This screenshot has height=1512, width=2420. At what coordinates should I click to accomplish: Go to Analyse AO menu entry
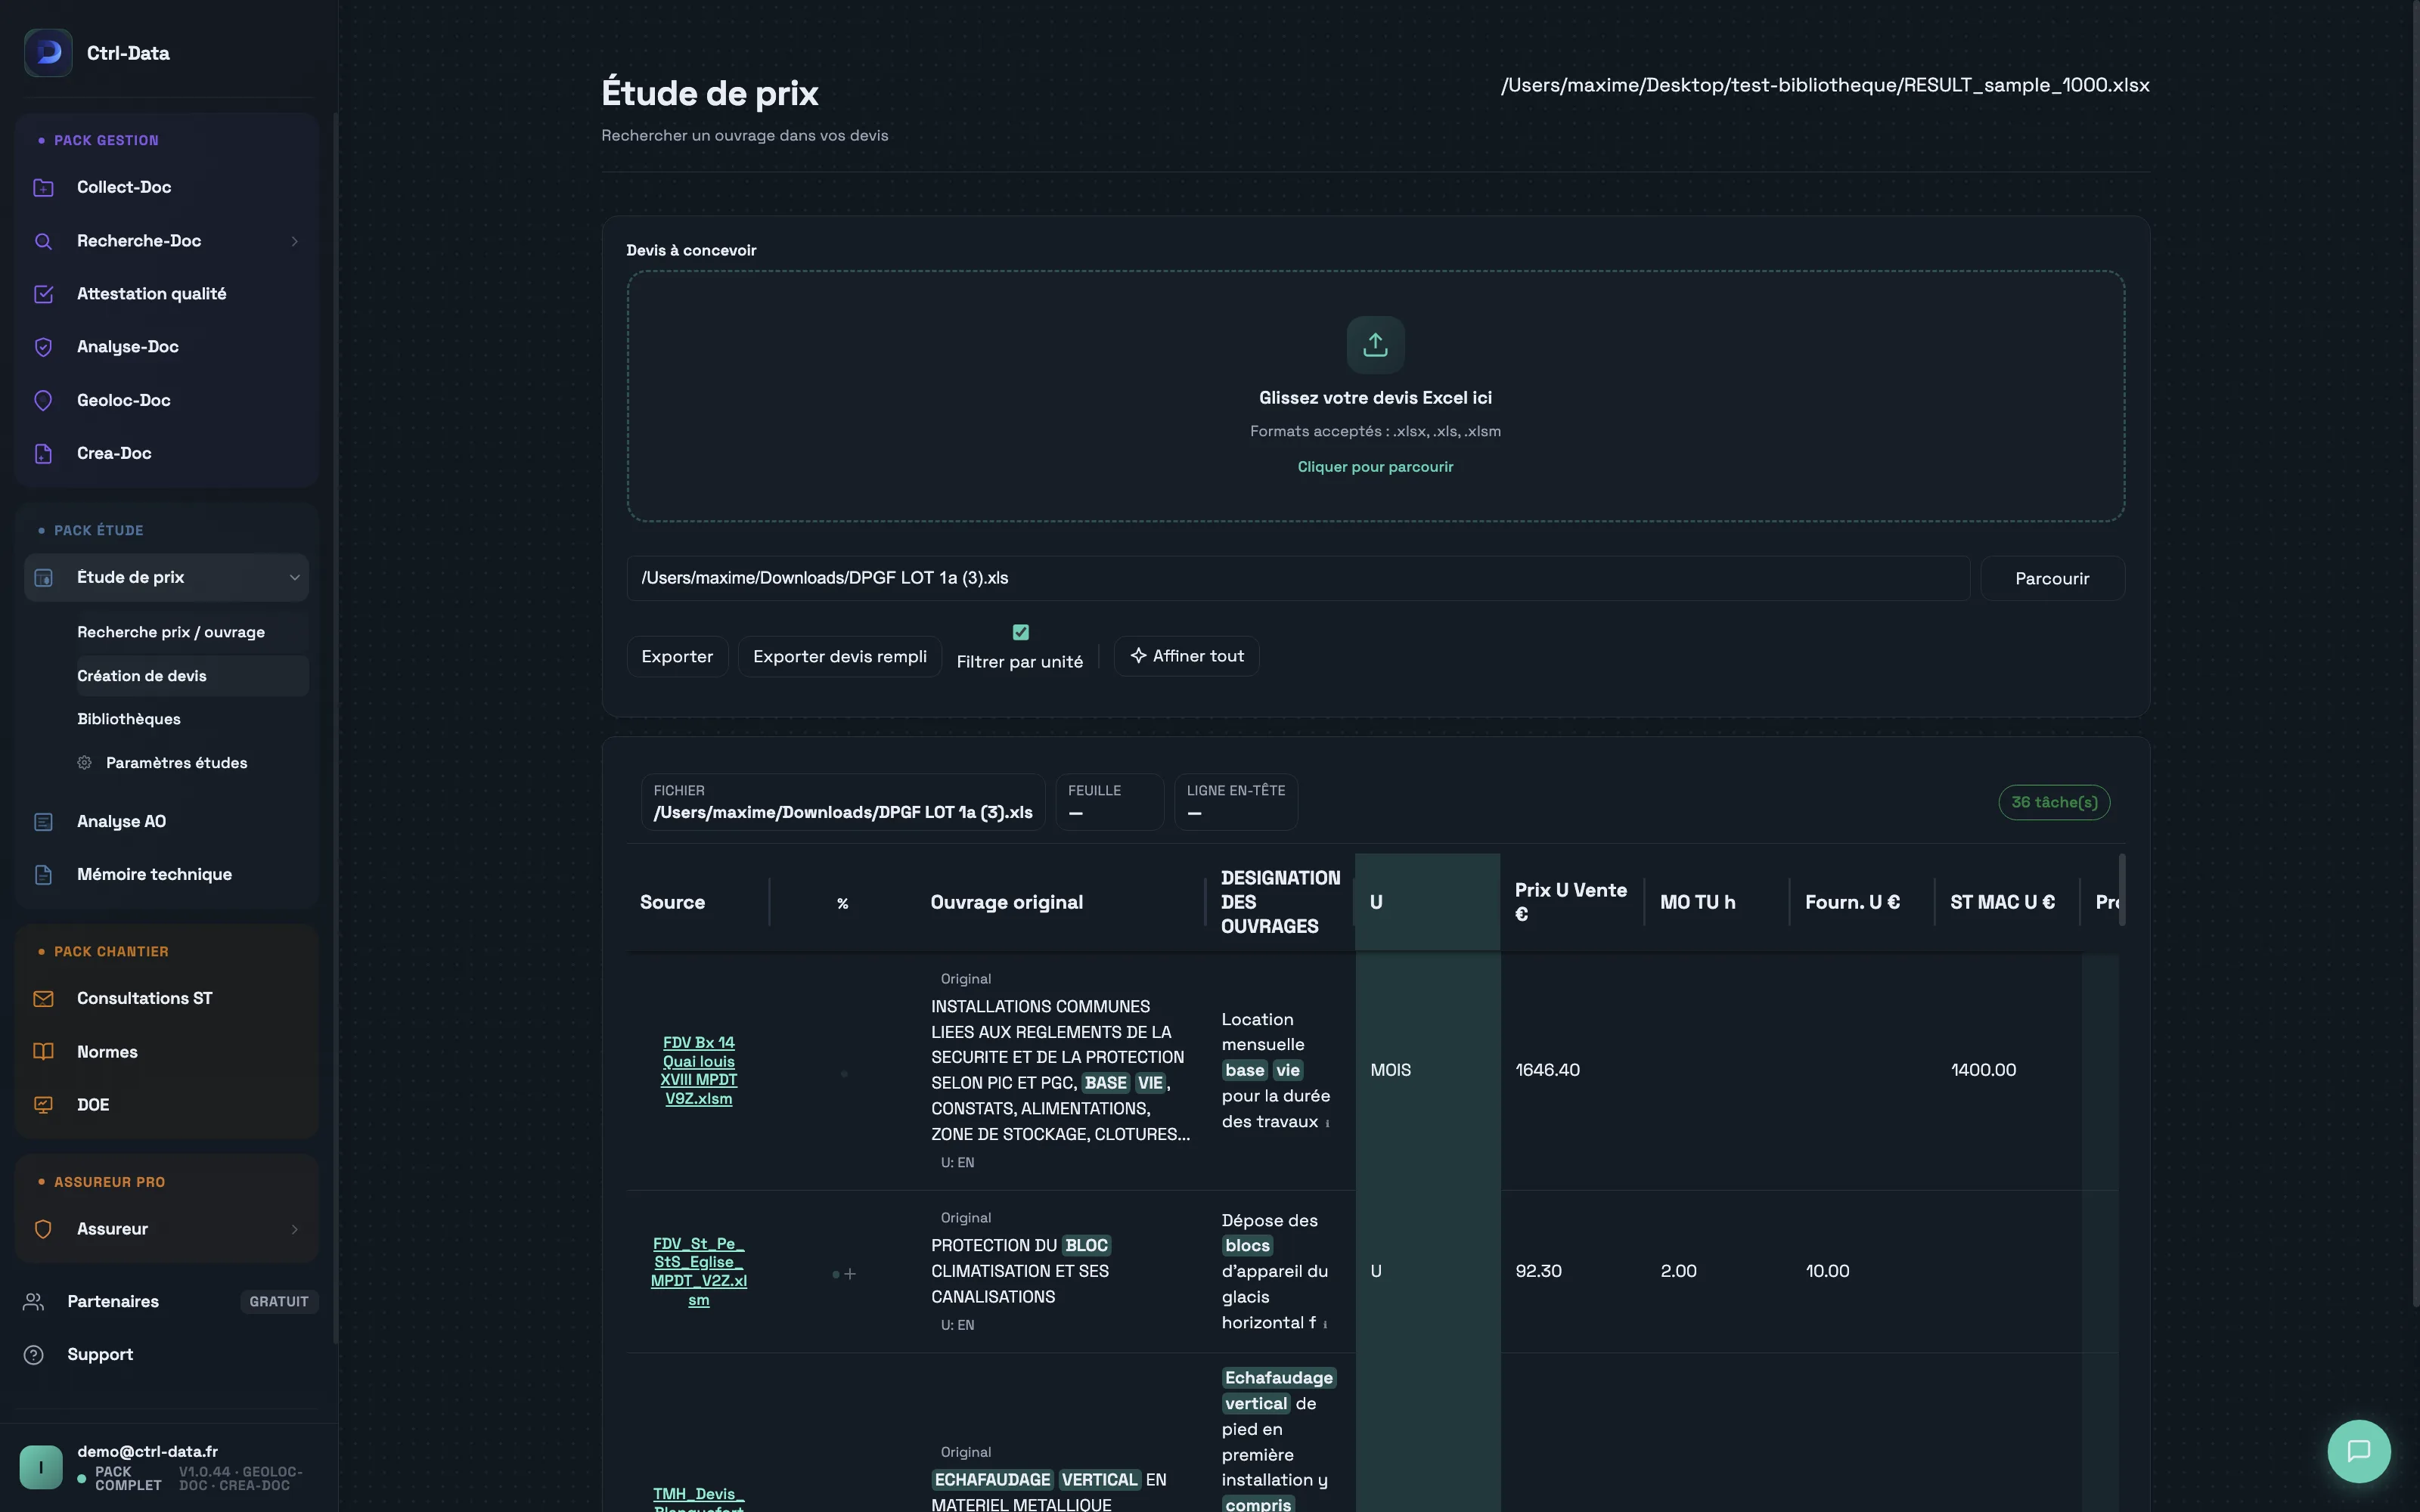[x=166, y=822]
